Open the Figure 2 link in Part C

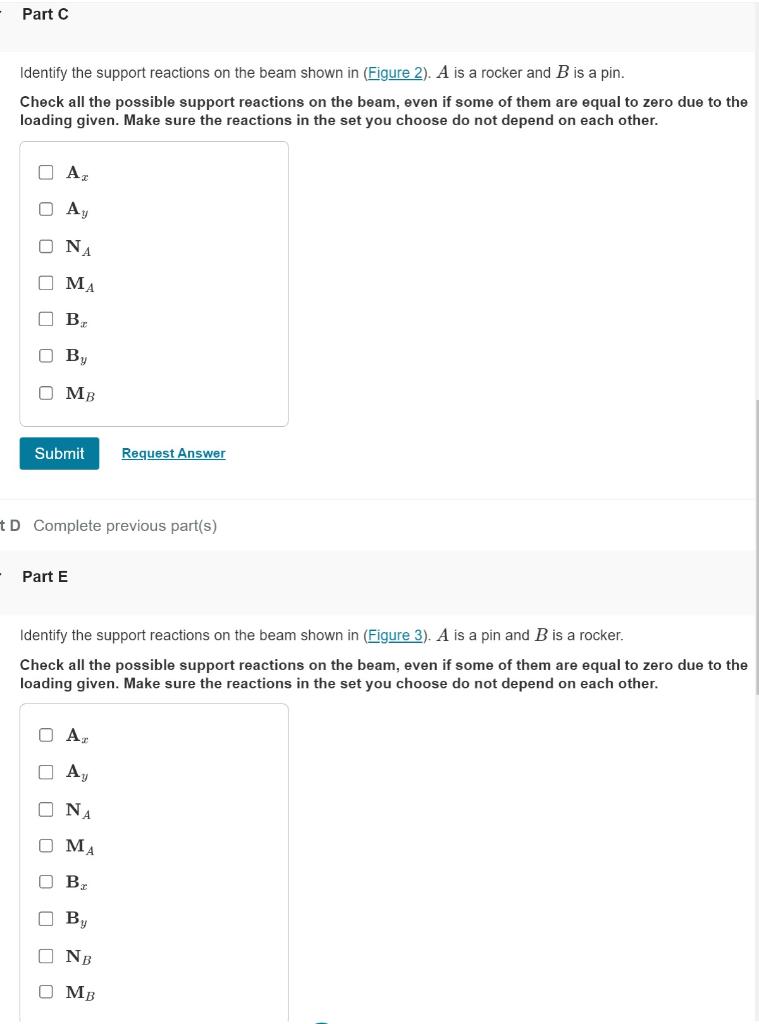pos(394,72)
